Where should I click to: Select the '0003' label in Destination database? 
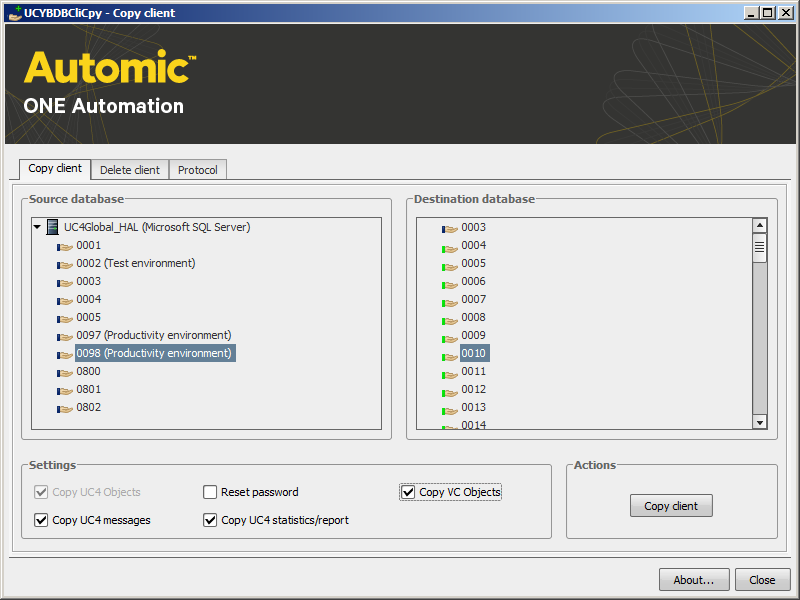(473, 227)
